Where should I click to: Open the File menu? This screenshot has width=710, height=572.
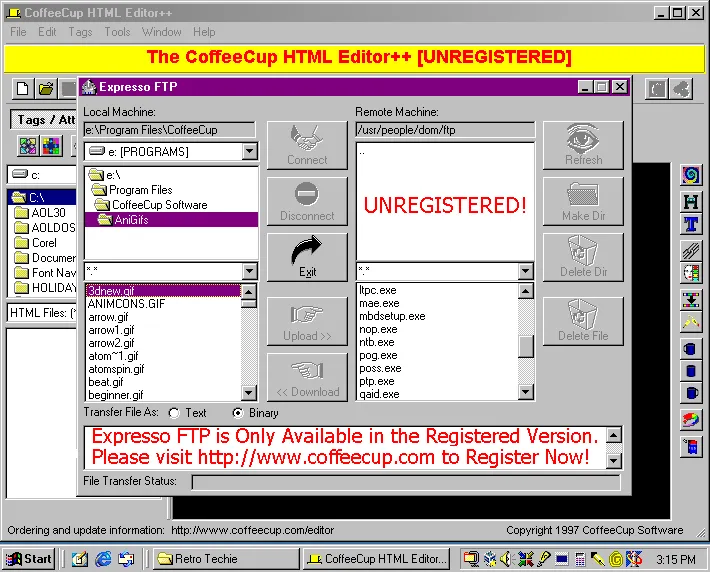pyautogui.click(x=18, y=32)
